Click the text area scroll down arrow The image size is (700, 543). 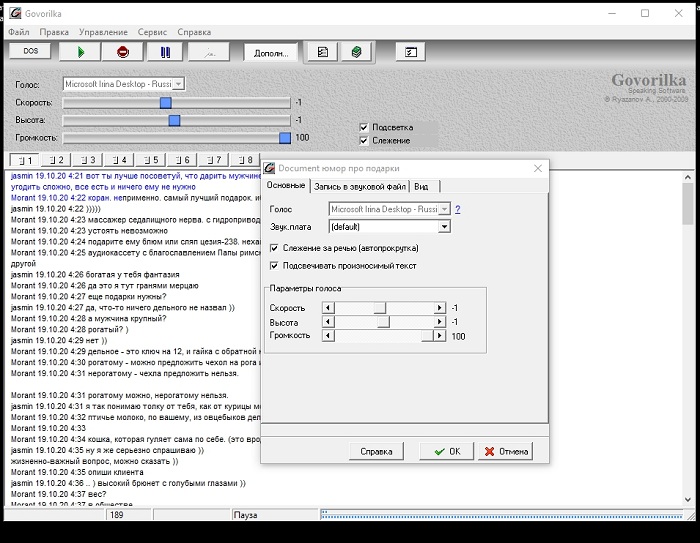688,500
